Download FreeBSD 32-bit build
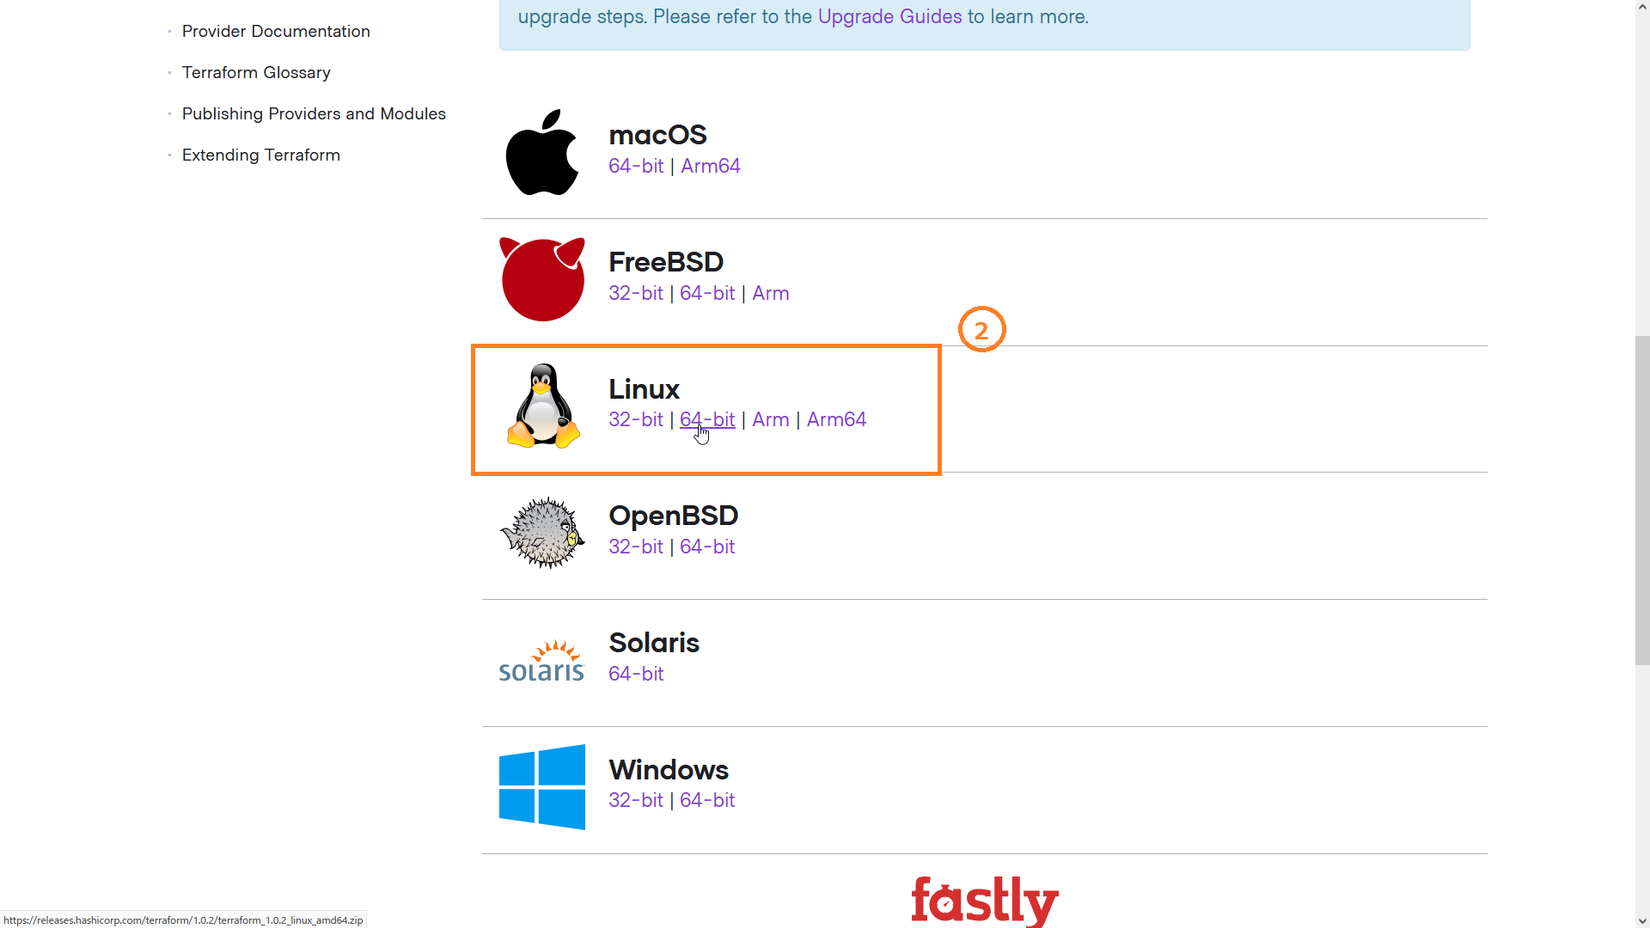The image size is (1650, 928). 636,293
